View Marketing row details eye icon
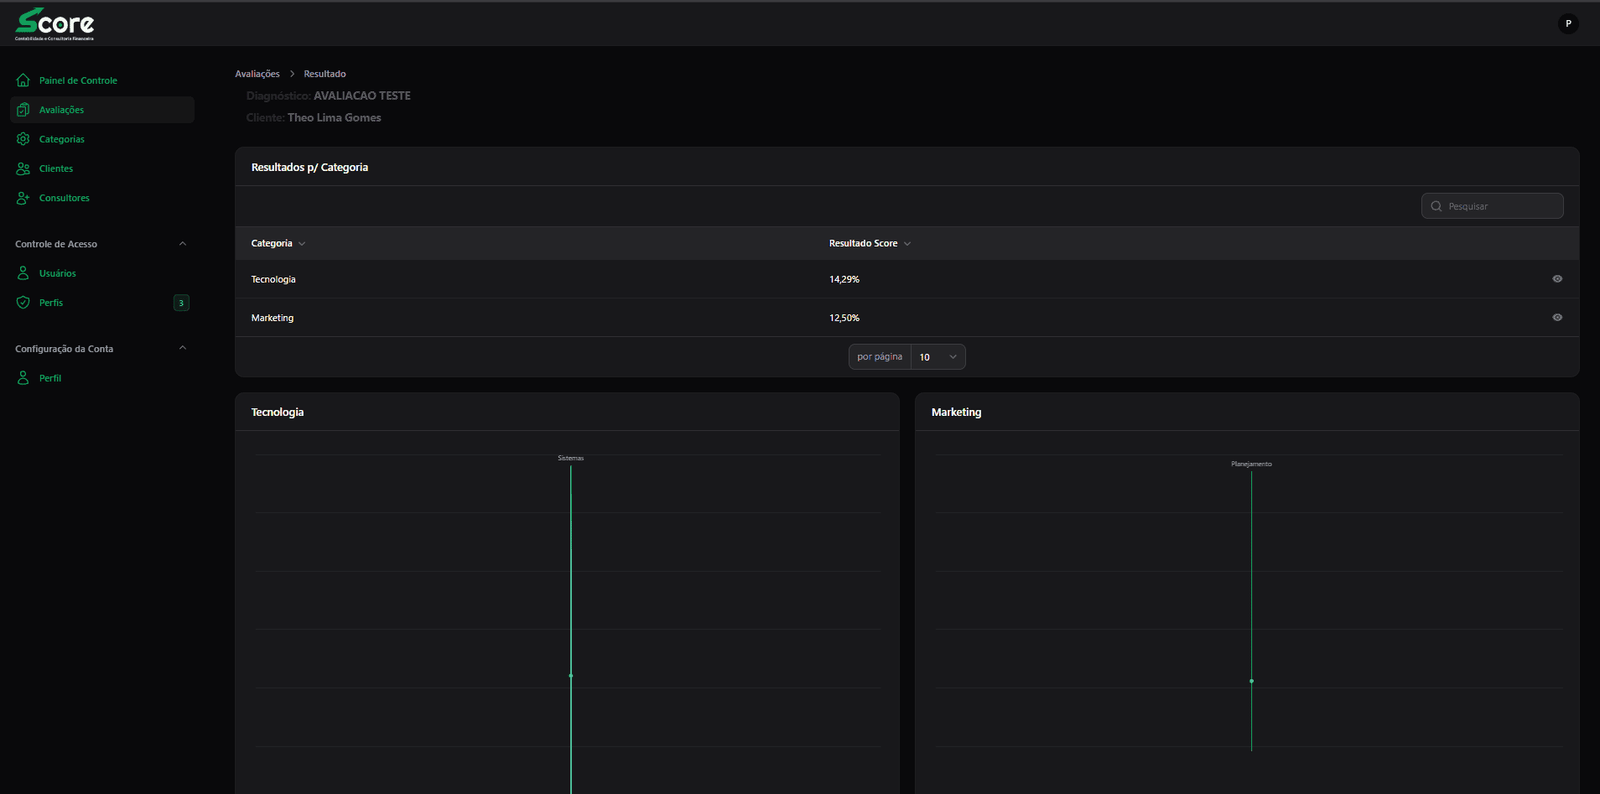1600x794 pixels. coord(1557,318)
